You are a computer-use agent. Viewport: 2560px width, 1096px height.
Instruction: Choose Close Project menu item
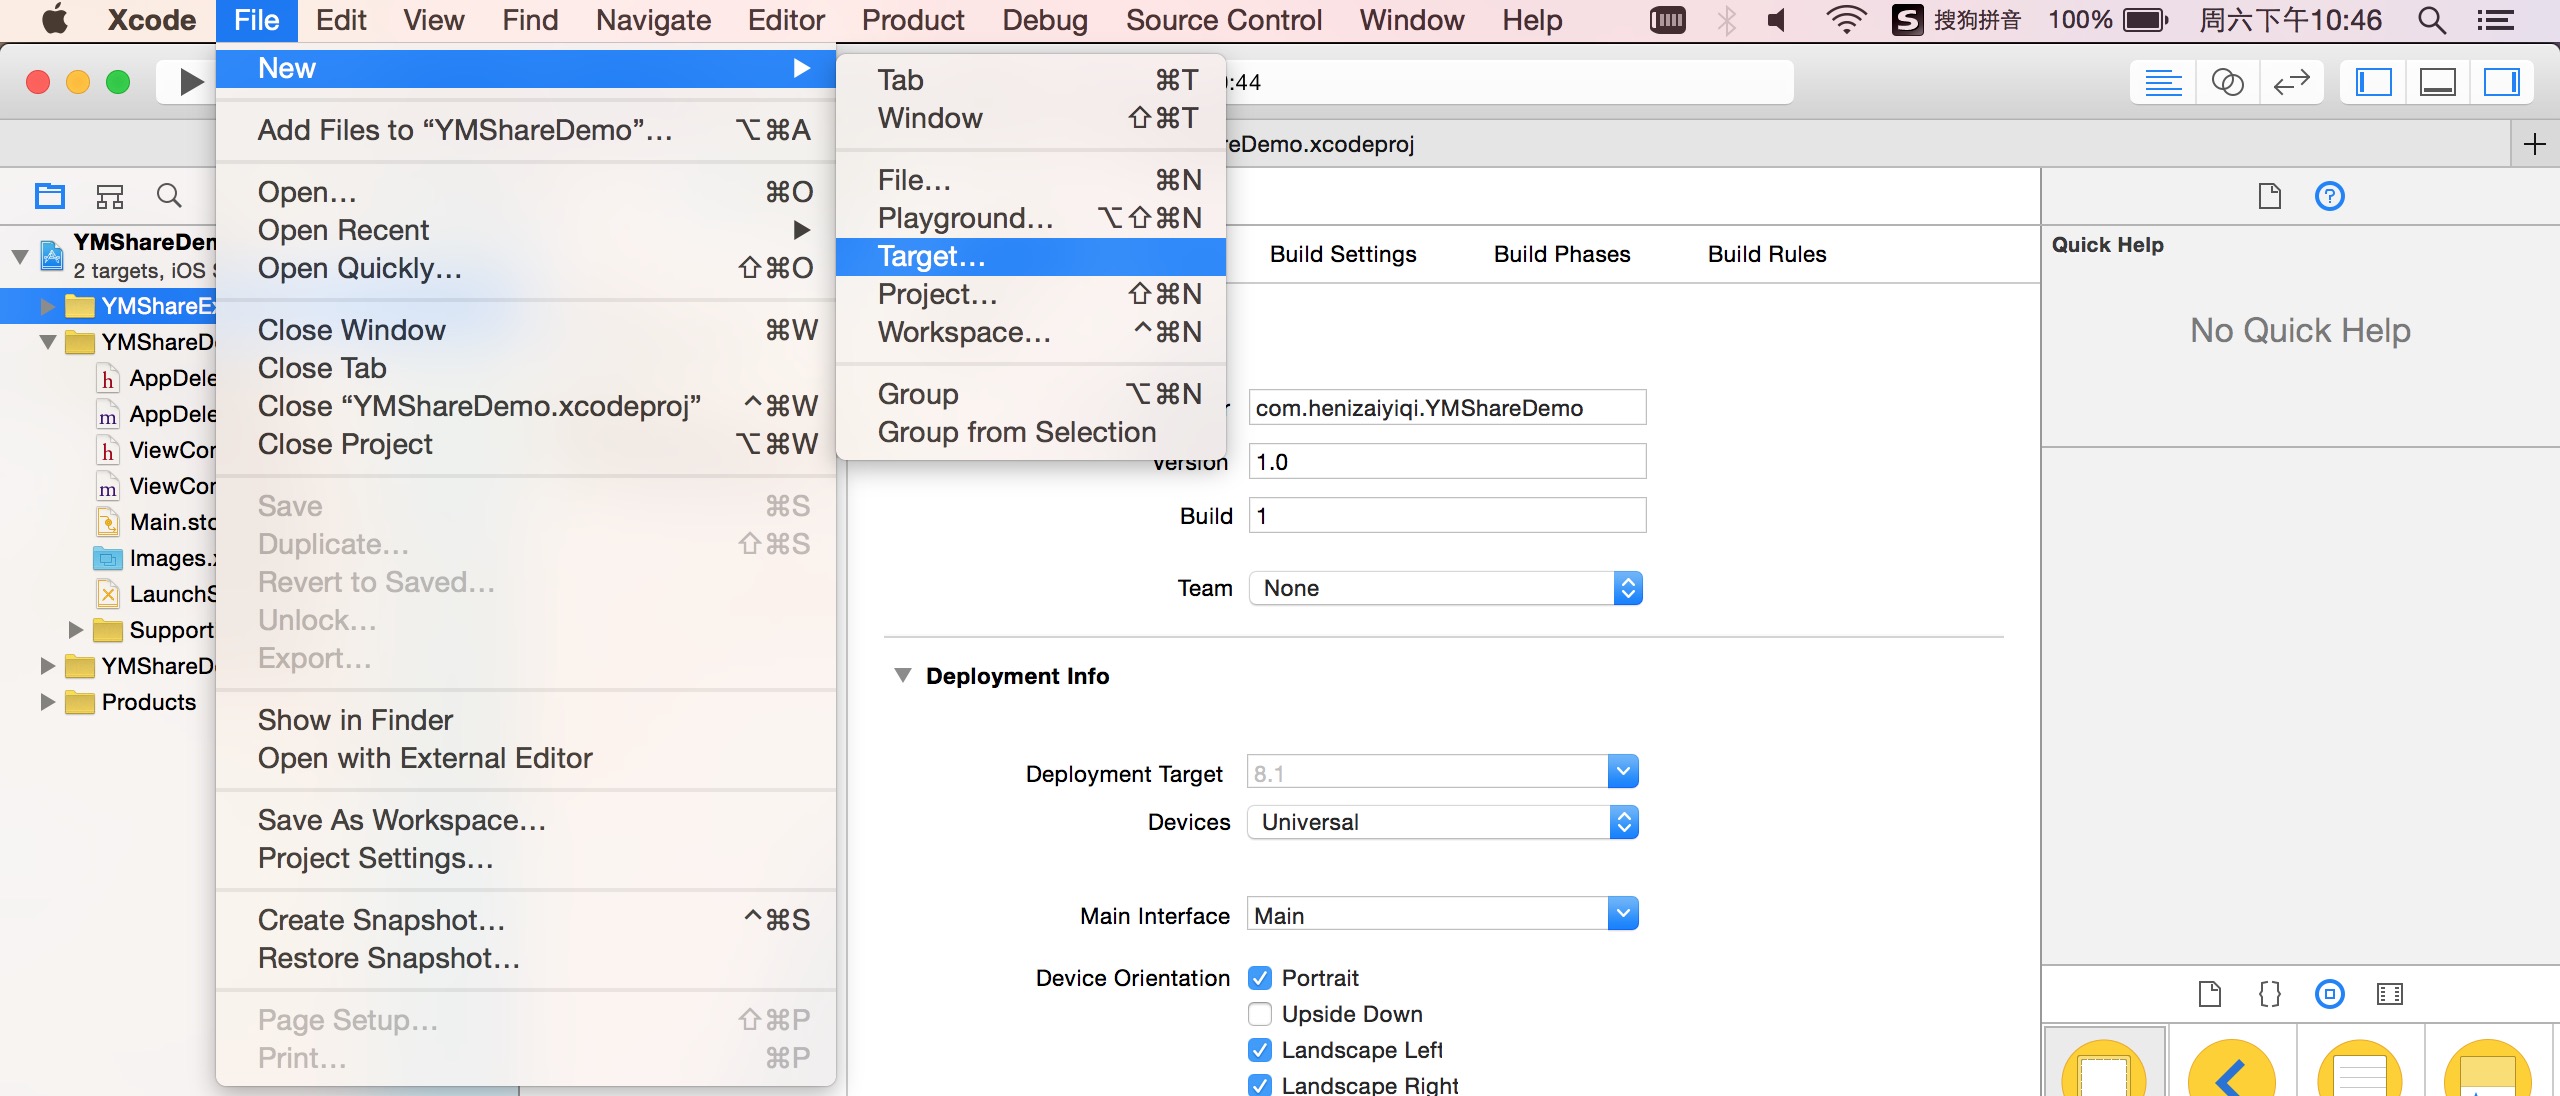pyautogui.click(x=526, y=444)
